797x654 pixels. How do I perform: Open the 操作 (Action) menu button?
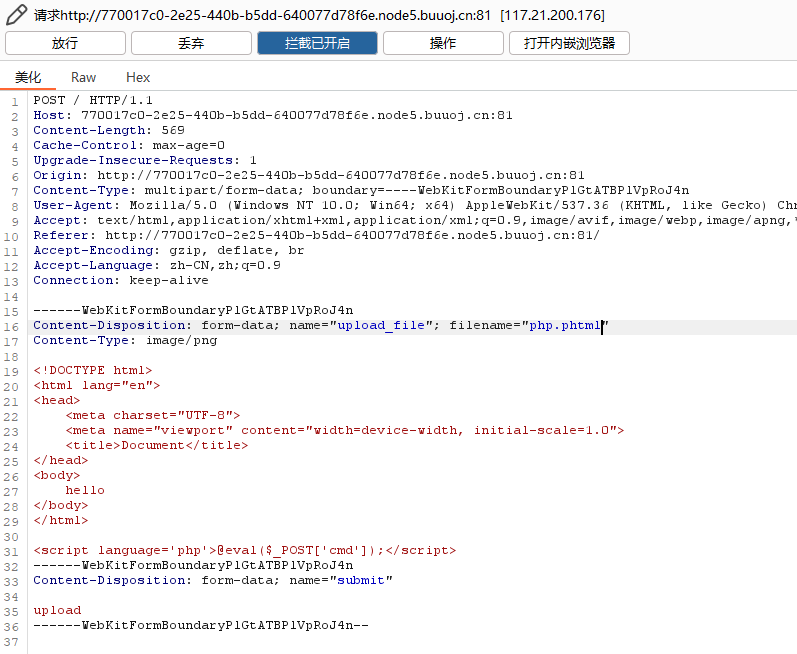[x=443, y=43]
